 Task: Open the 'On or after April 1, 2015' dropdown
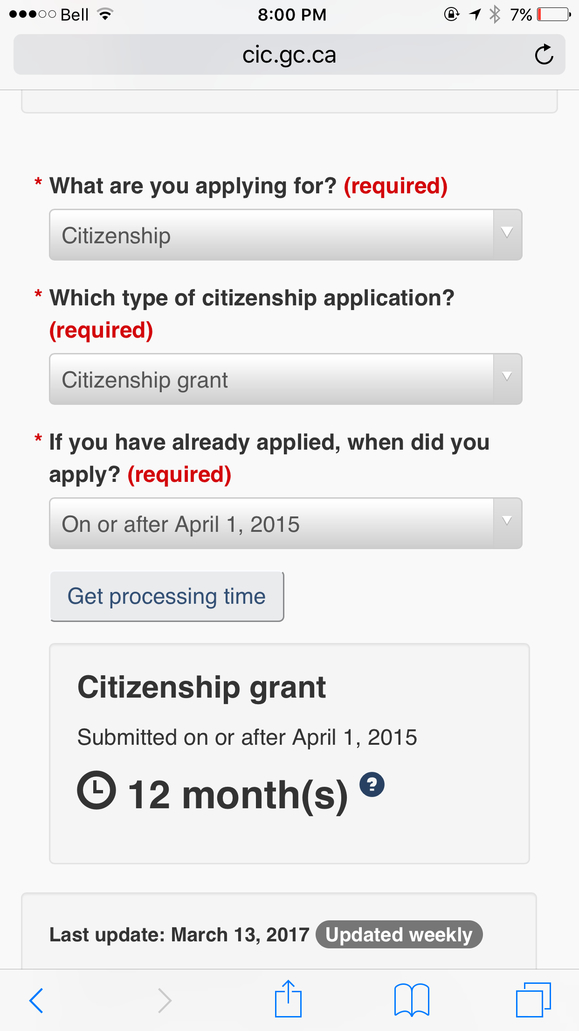pyautogui.click(x=286, y=523)
